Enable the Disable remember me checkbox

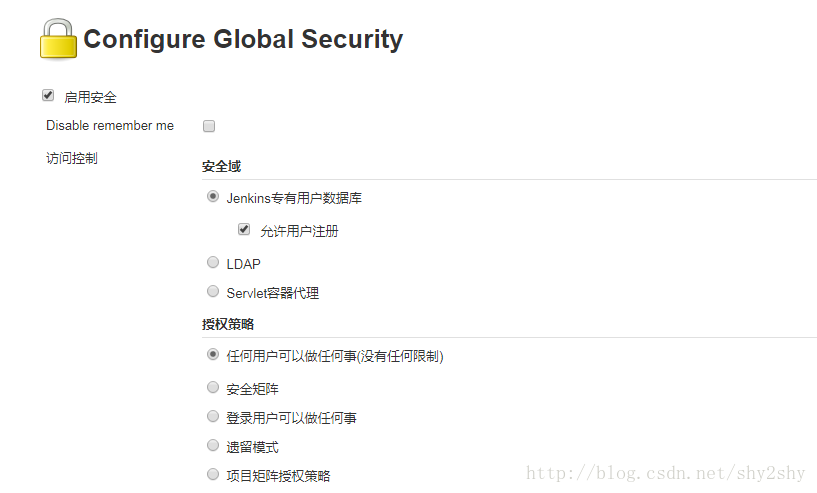pos(209,126)
